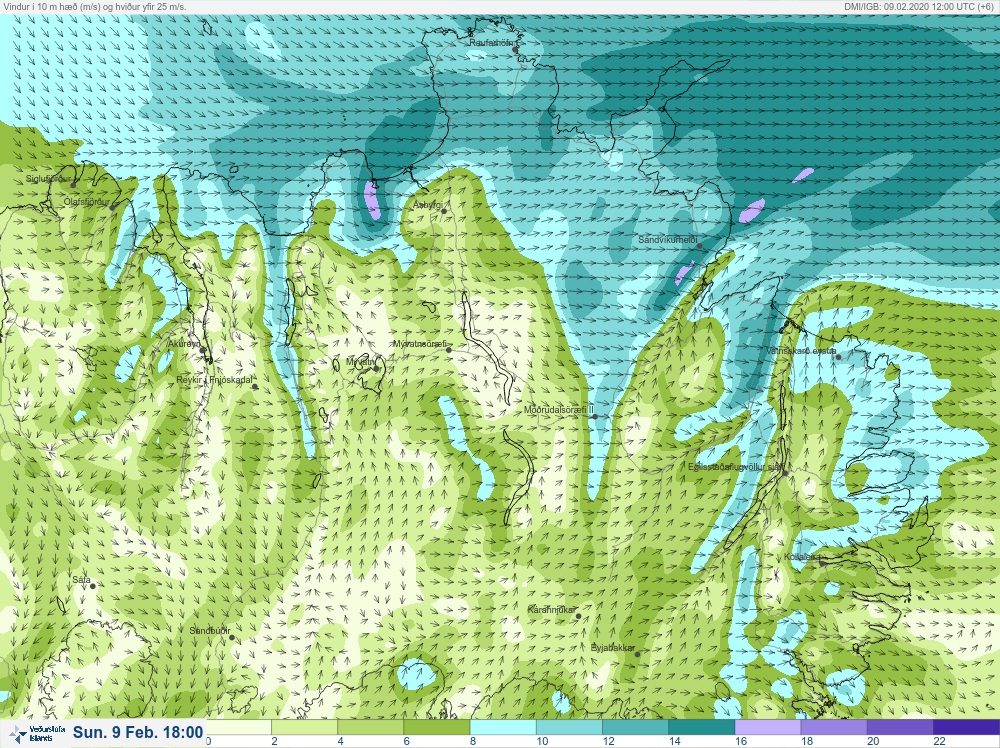Select the Egilsstaðaflugvöllur station marker
Image resolution: width=1000 pixels, height=748 pixels.
786,473
